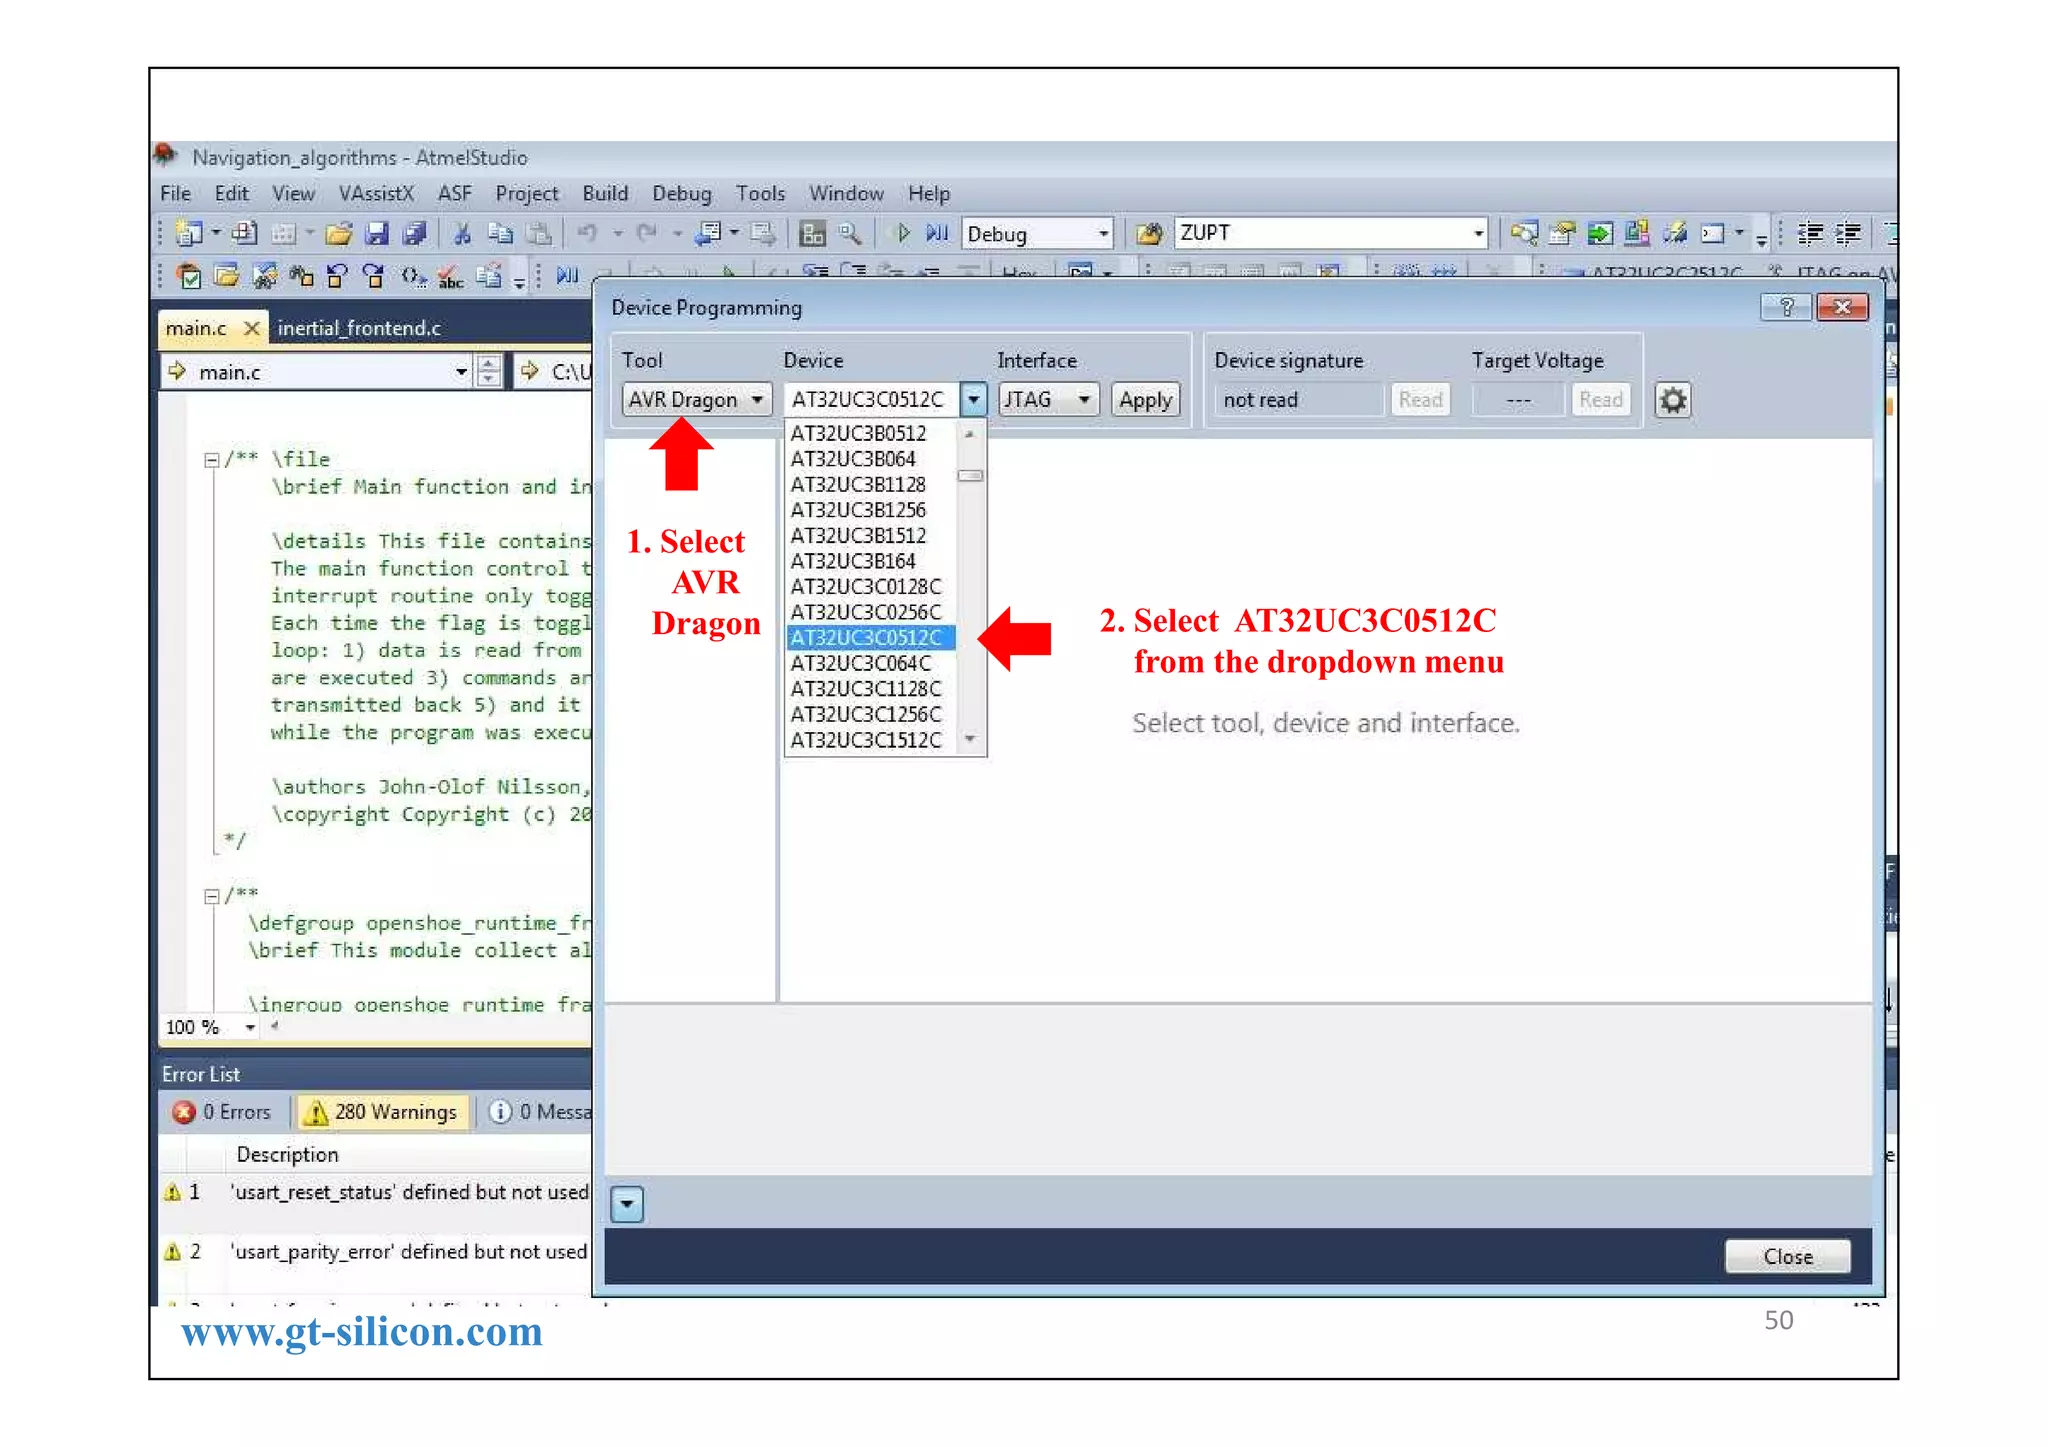Click the device list scroll down arrow
Image resolution: width=2048 pixels, height=1447 pixels.
[x=970, y=740]
